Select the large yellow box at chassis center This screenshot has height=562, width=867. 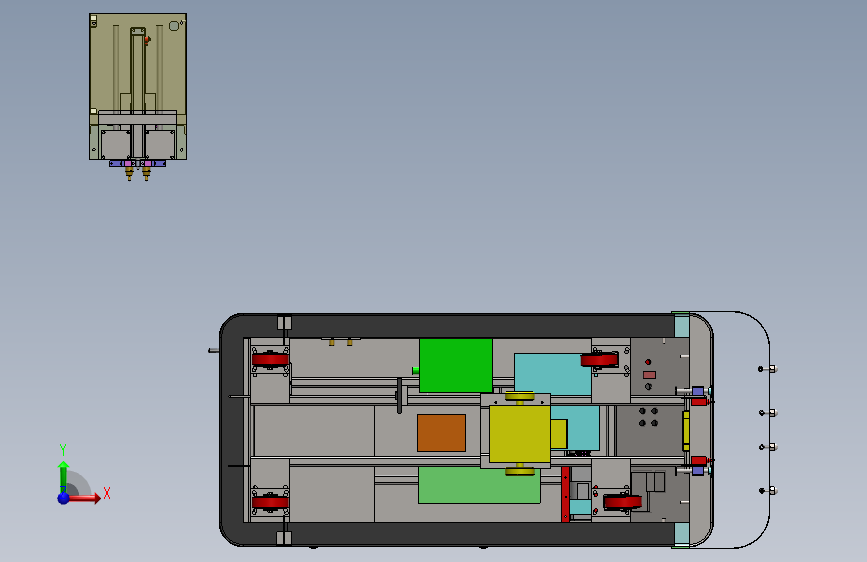pos(520,434)
